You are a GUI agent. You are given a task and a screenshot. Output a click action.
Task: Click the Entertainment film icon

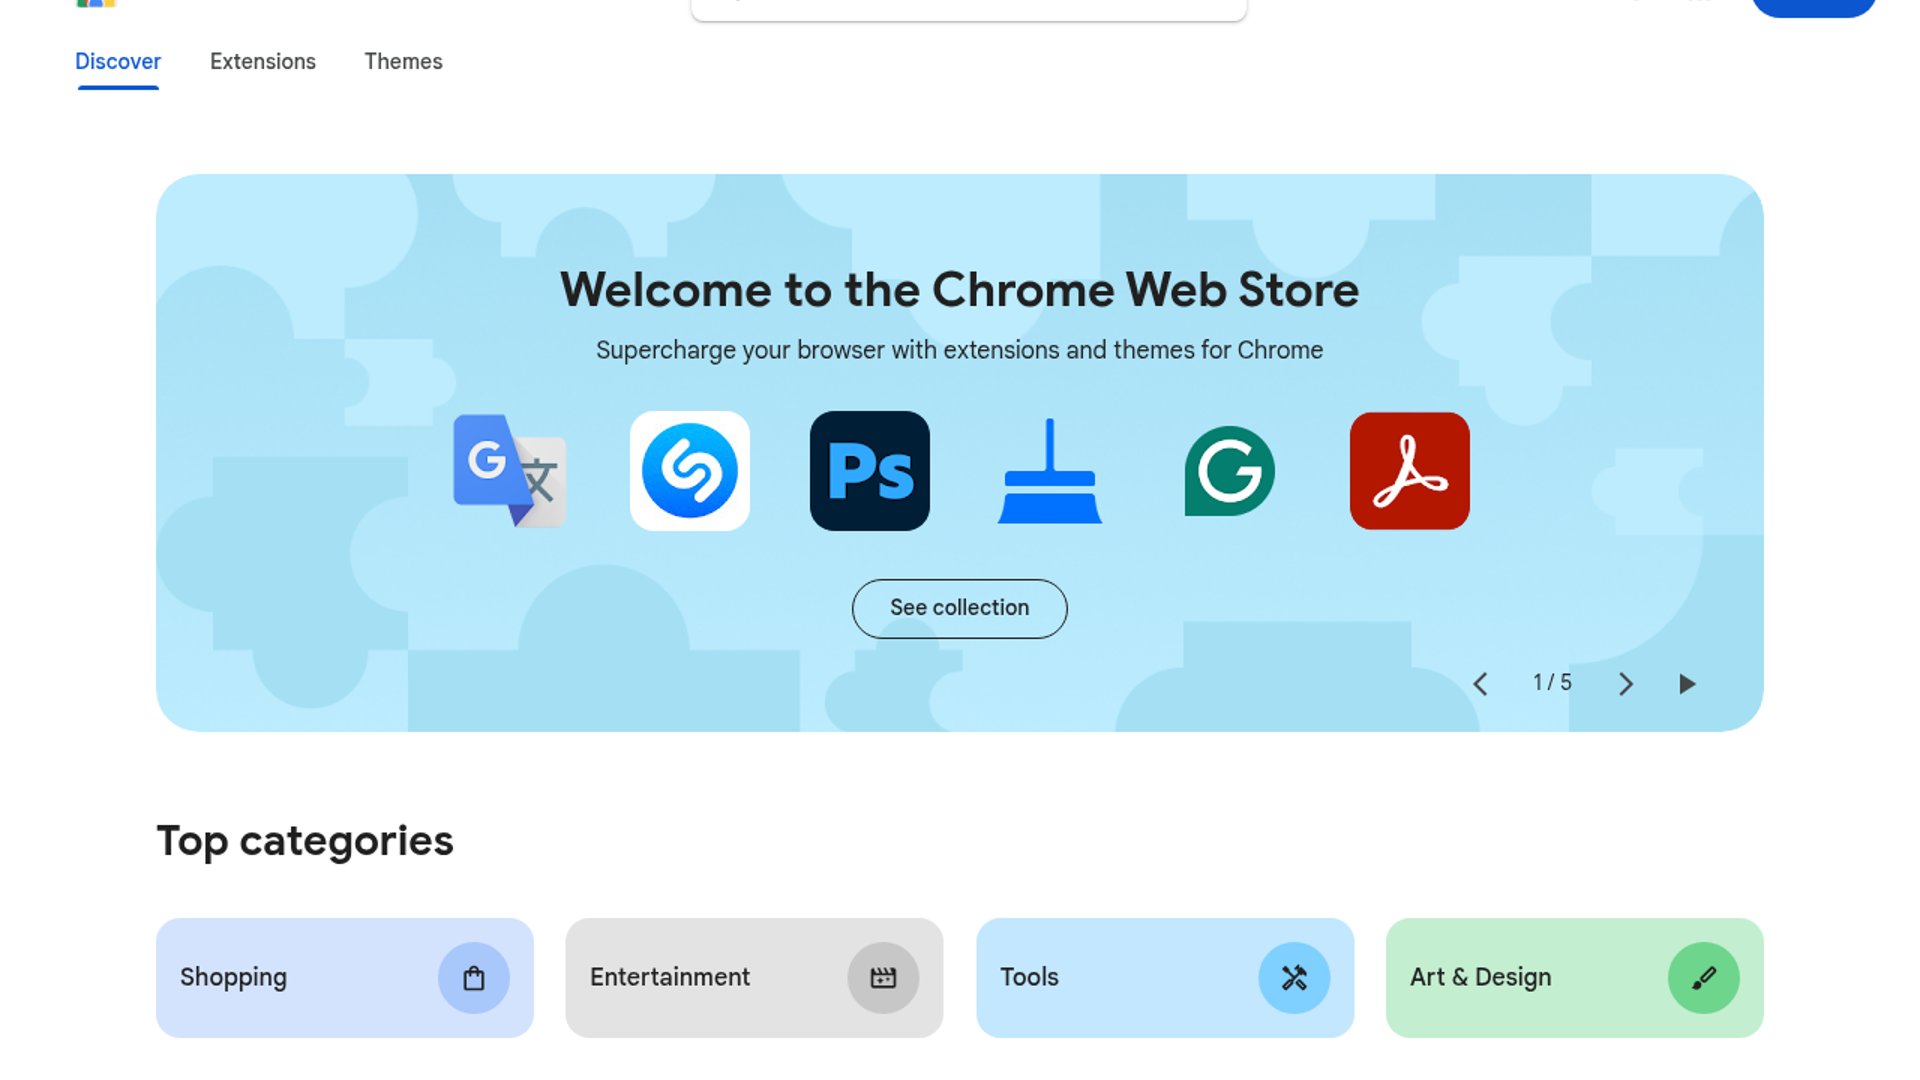883,977
